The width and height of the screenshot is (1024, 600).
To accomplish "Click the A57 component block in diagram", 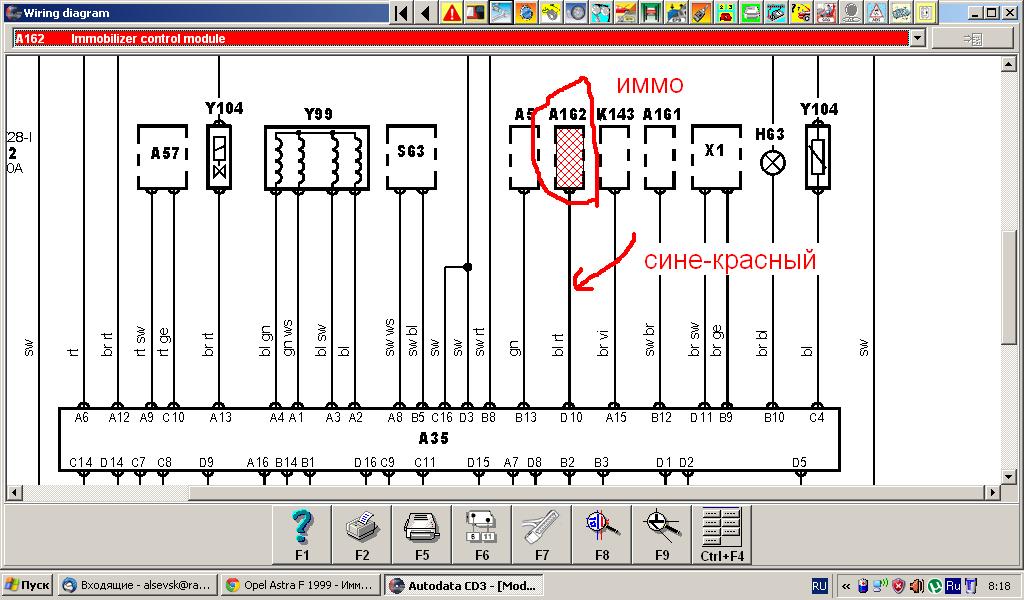I will coord(163,157).
